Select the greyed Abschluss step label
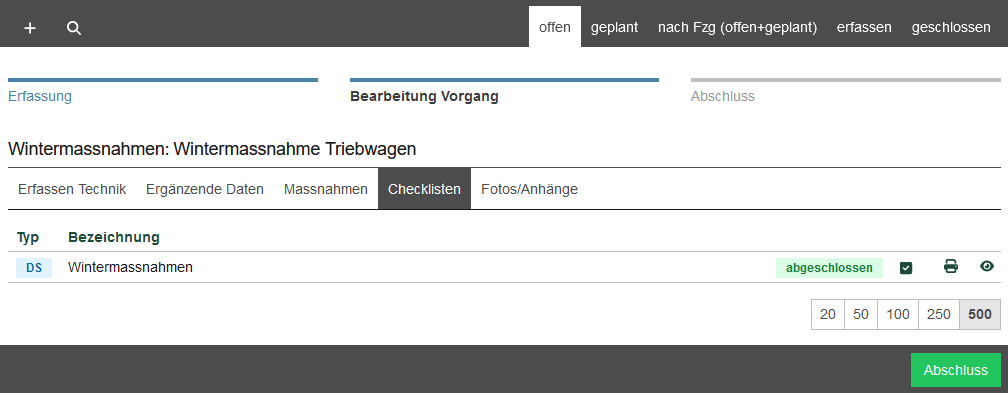The height and width of the screenshot is (393, 1008). click(x=723, y=96)
